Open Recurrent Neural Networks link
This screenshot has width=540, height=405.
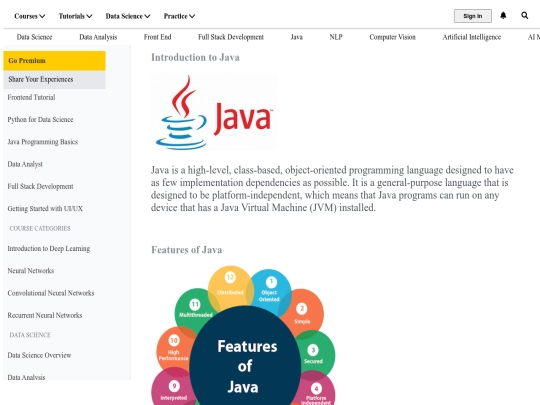pyautogui.click(x=45, y=315)
